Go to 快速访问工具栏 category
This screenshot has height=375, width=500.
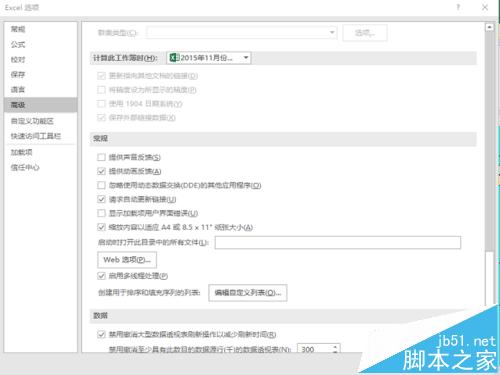pyautogui.click(x=36, y=136)
